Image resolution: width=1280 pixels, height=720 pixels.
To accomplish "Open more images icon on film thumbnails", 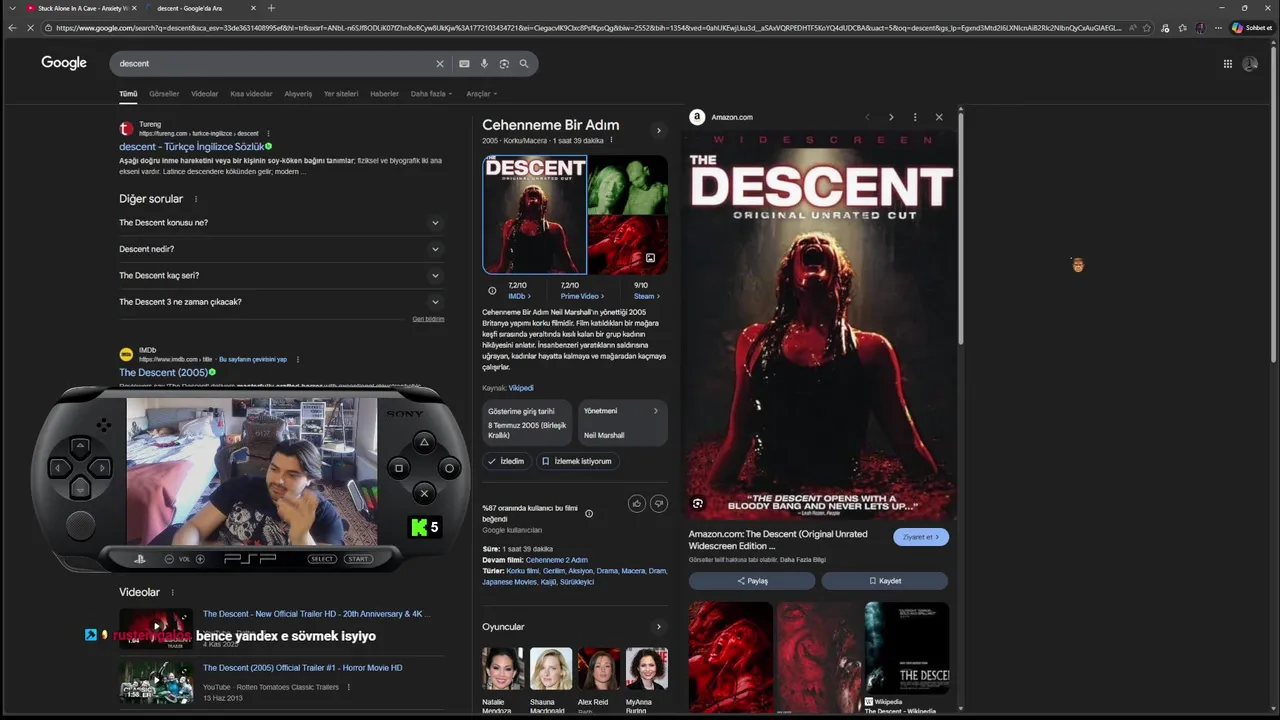I will pyautogui.click(x=650, y=258).
